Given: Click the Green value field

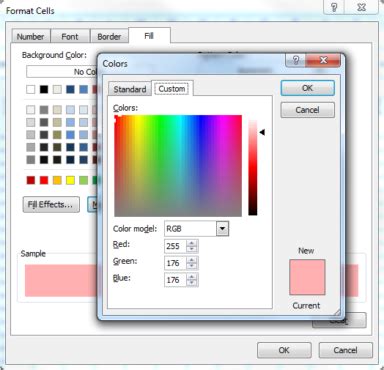Looking at the screenshot, I should click(x=175, y=263).
